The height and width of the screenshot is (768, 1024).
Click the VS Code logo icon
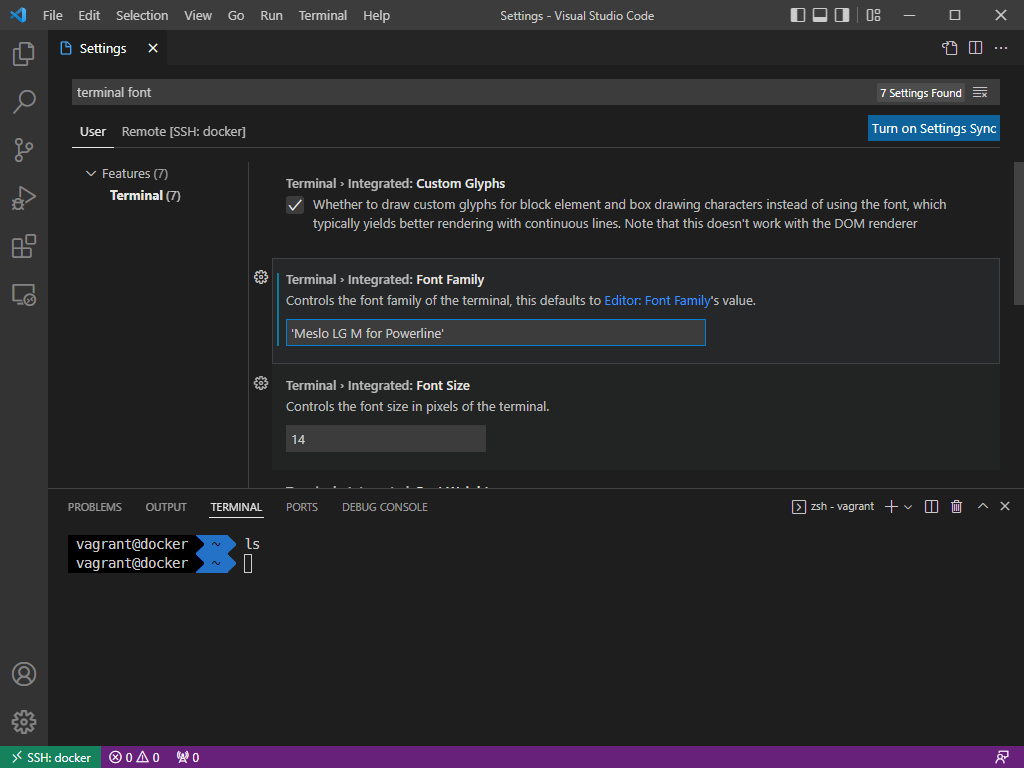pyautogui.click(x=18, y=15)
